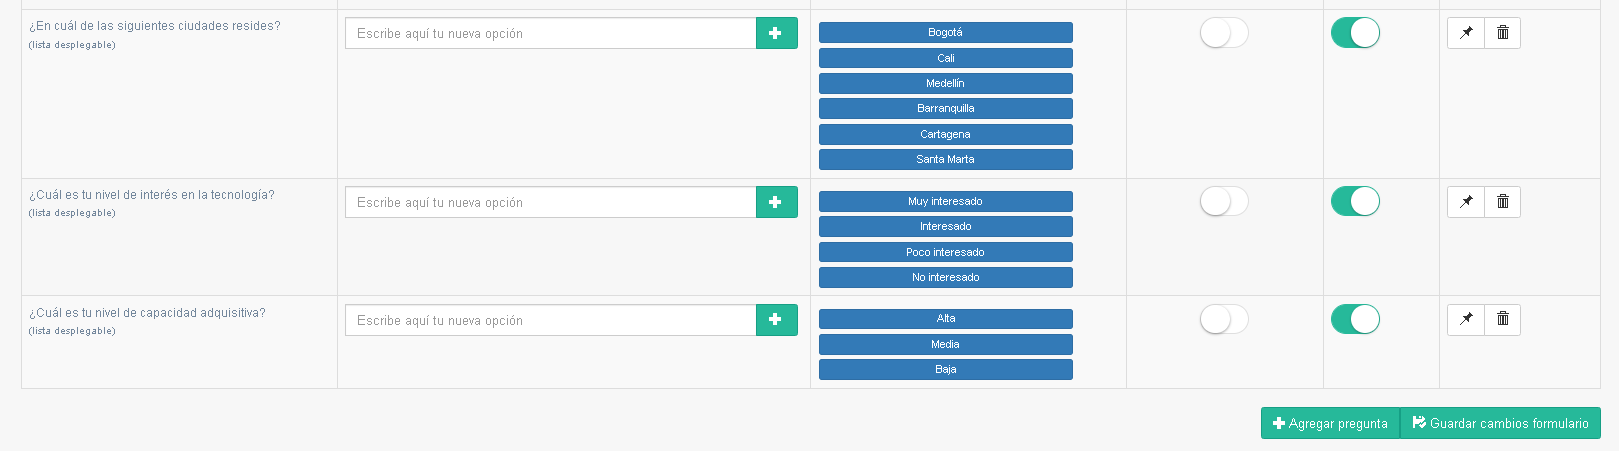The image size is (1619, 451).
Task: Click question text '¿Cuál es tu nivel de interés en la tecnología?'
Action: [152, 195]
